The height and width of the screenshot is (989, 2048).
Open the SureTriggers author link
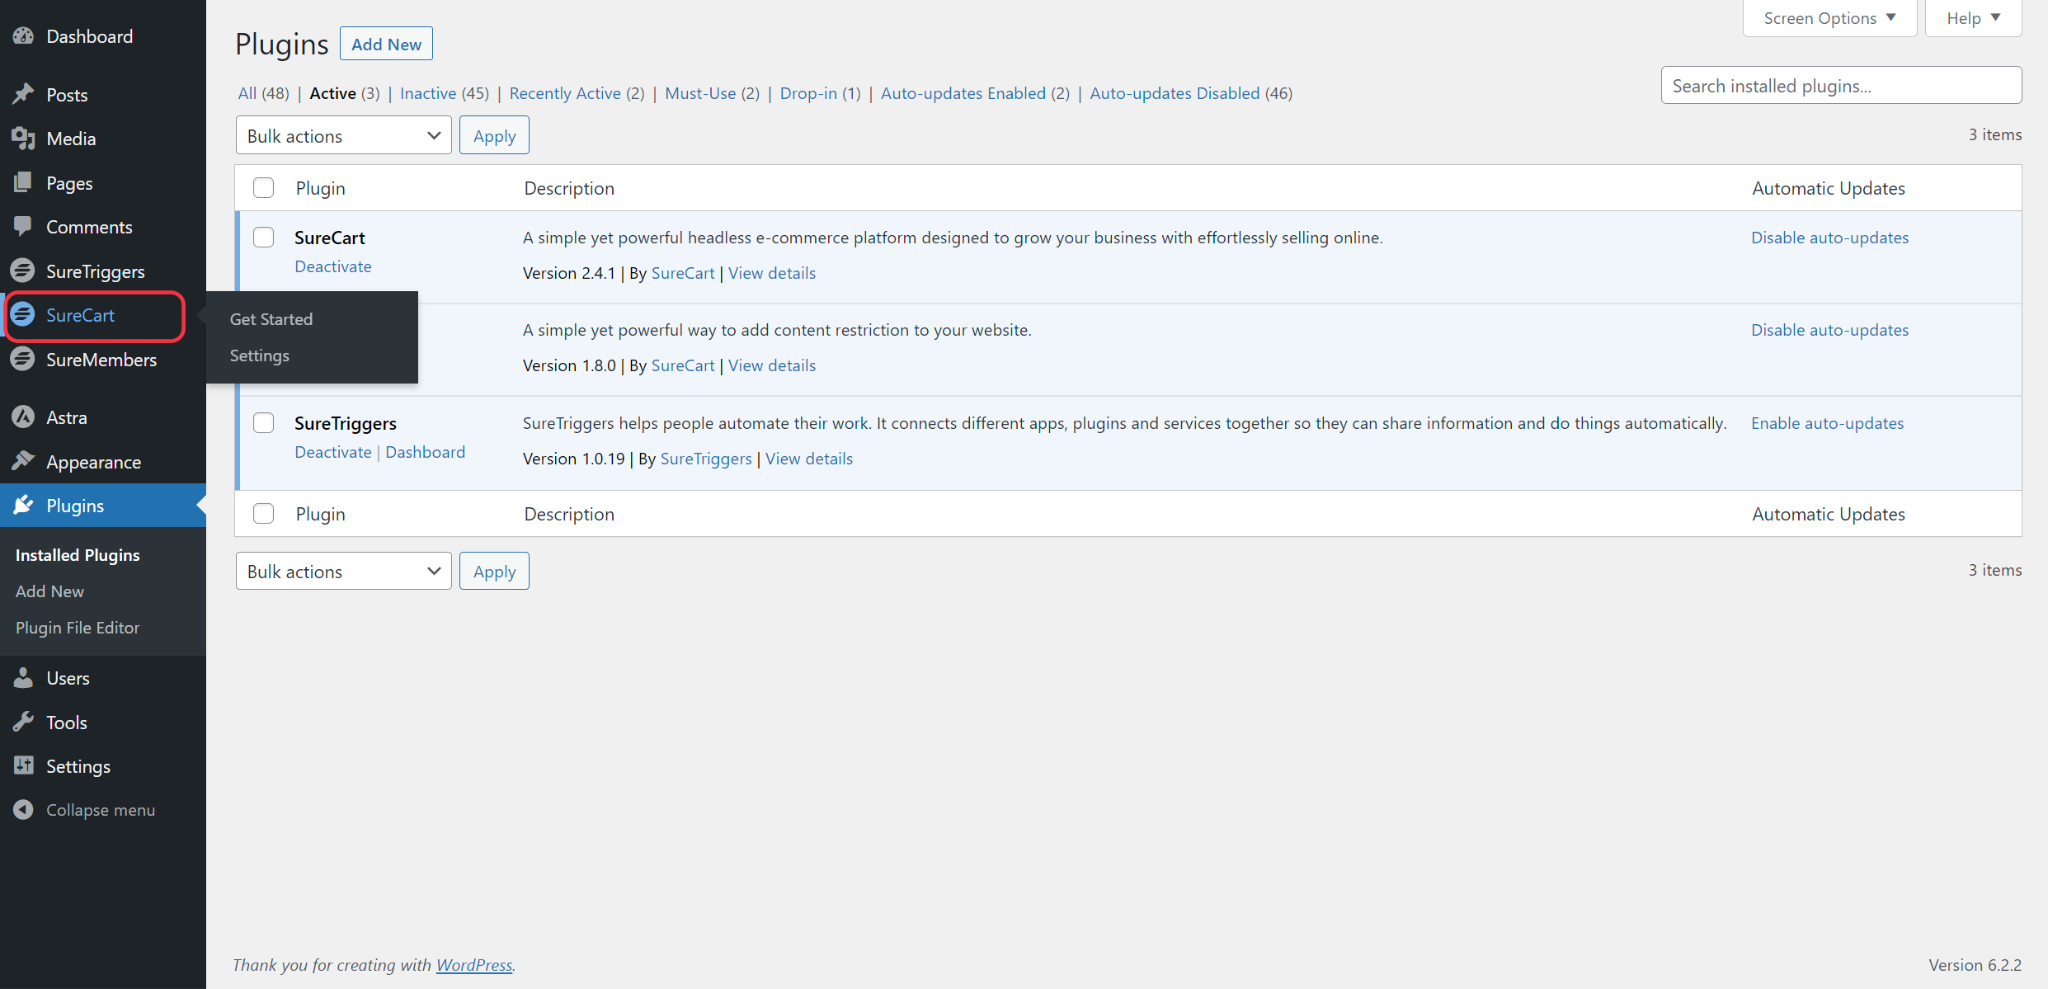click(706, 459)
